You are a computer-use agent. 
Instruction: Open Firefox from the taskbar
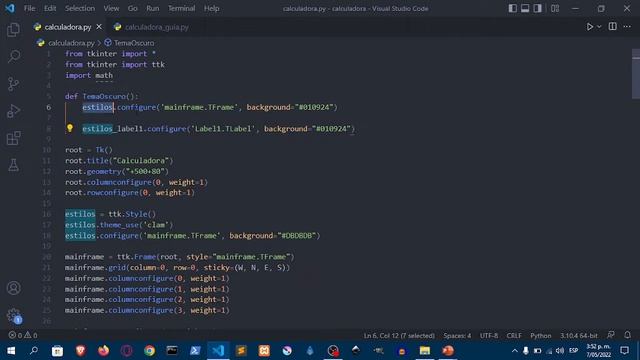point(103,351)
